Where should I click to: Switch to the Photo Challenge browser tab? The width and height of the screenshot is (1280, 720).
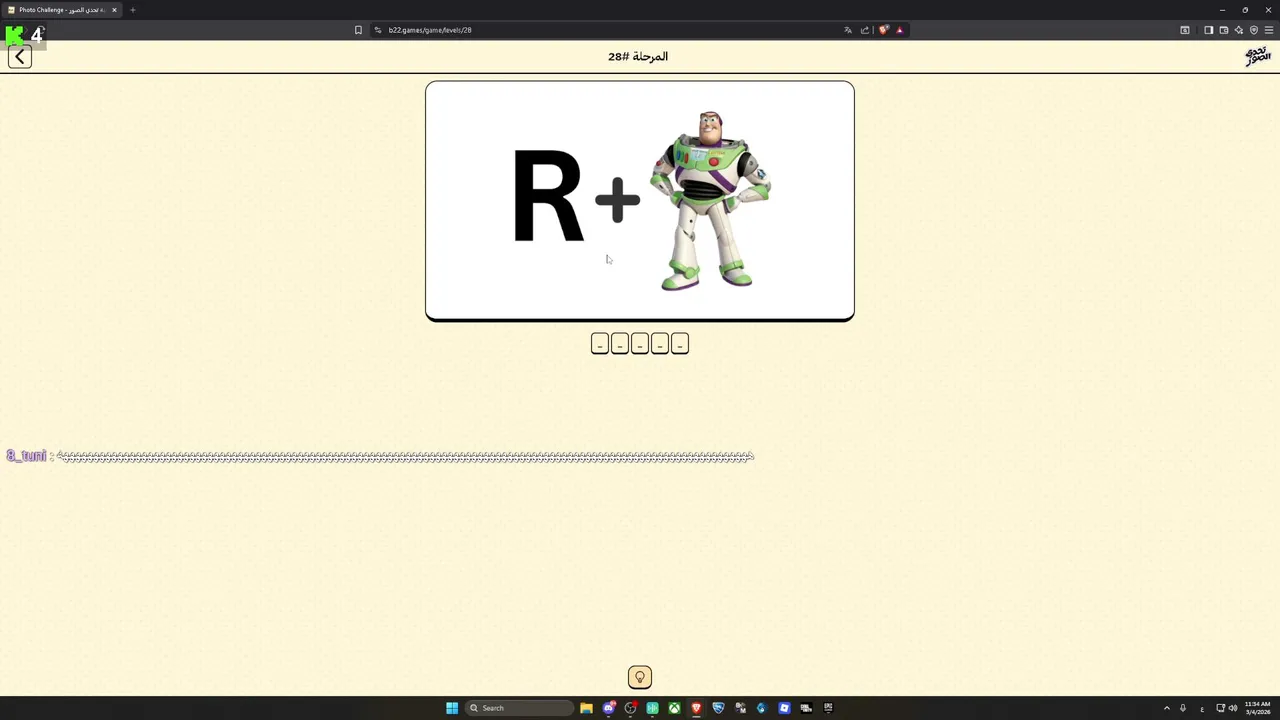click(62, 10)
